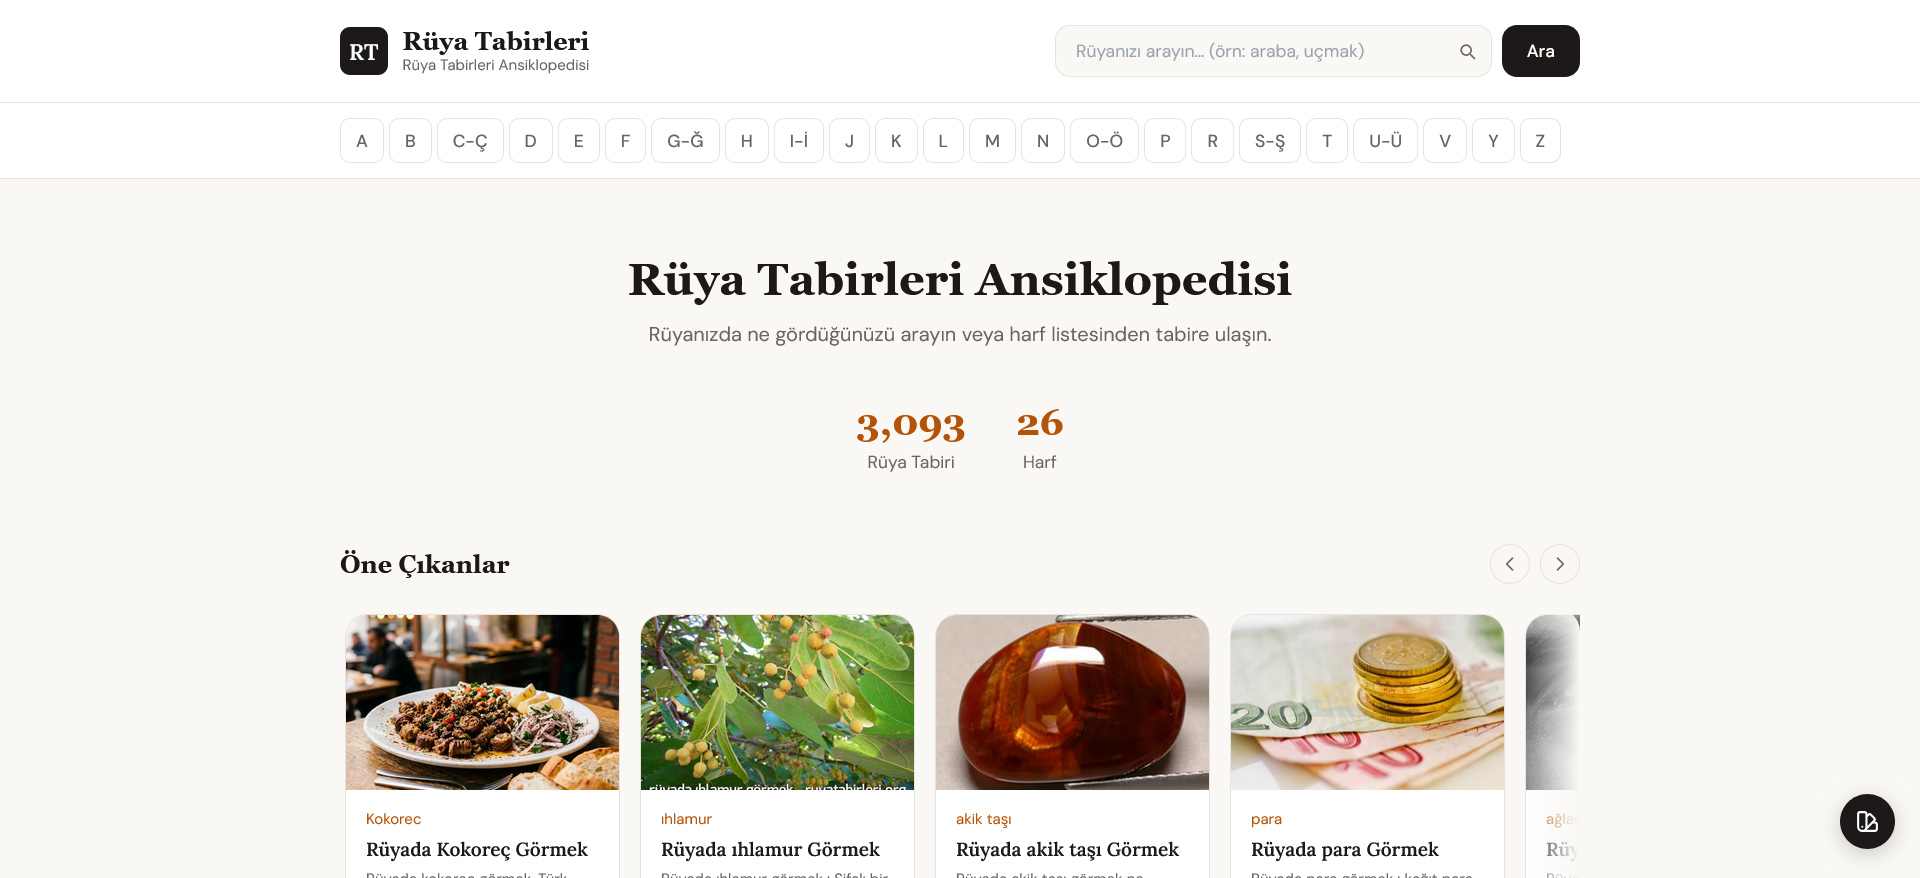Open the akik taşı gemstone image

(x=1072, y=702)
